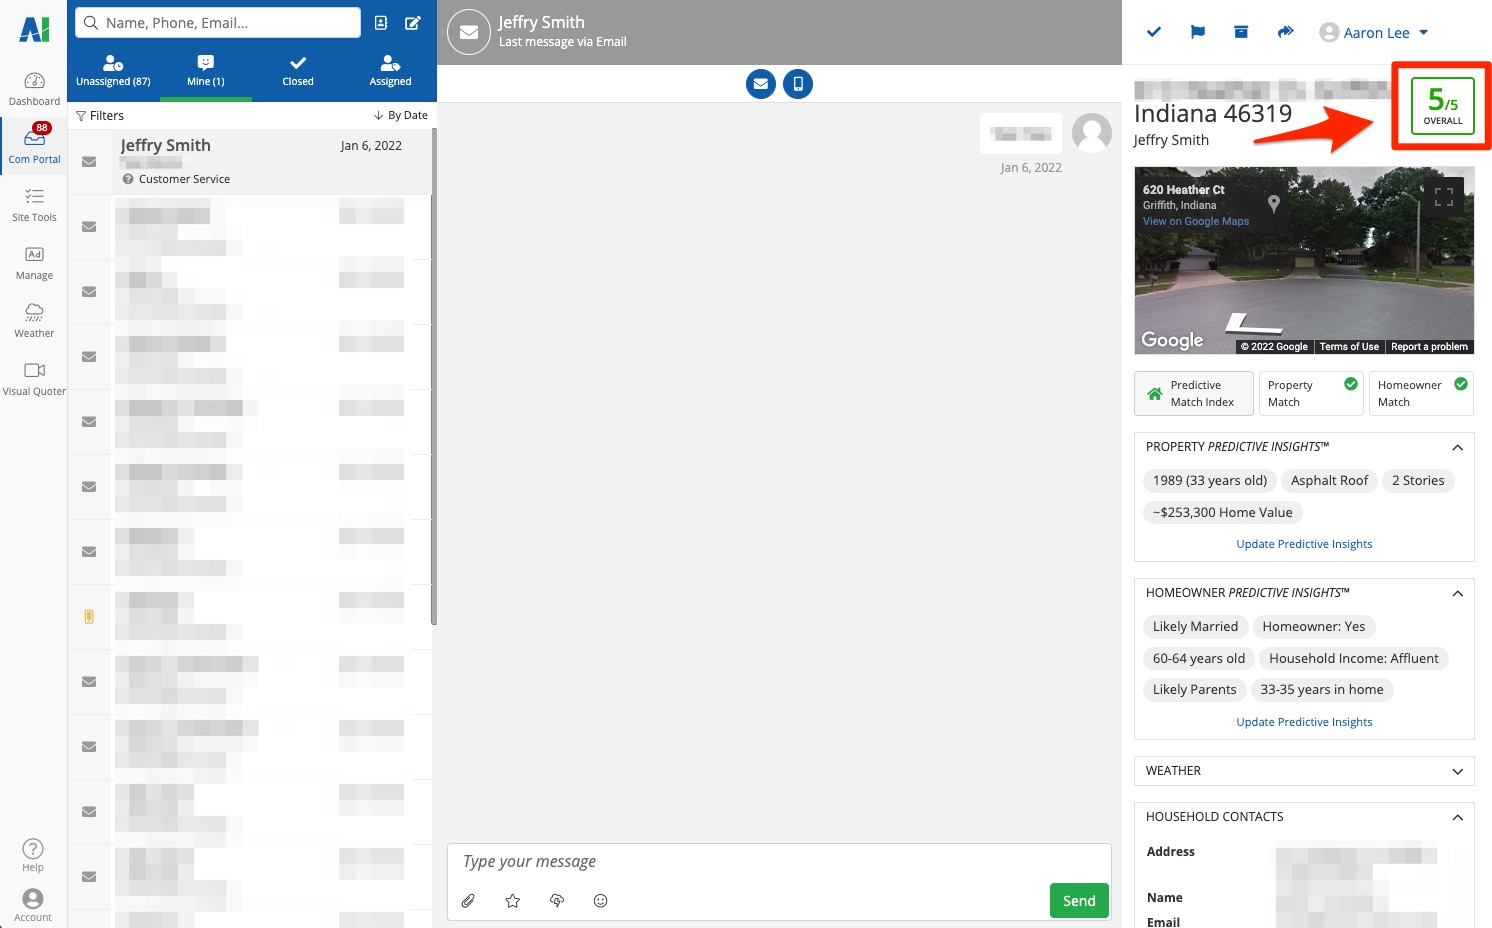
Task: Open the emoji picker smiley icon
Action: 600,901
